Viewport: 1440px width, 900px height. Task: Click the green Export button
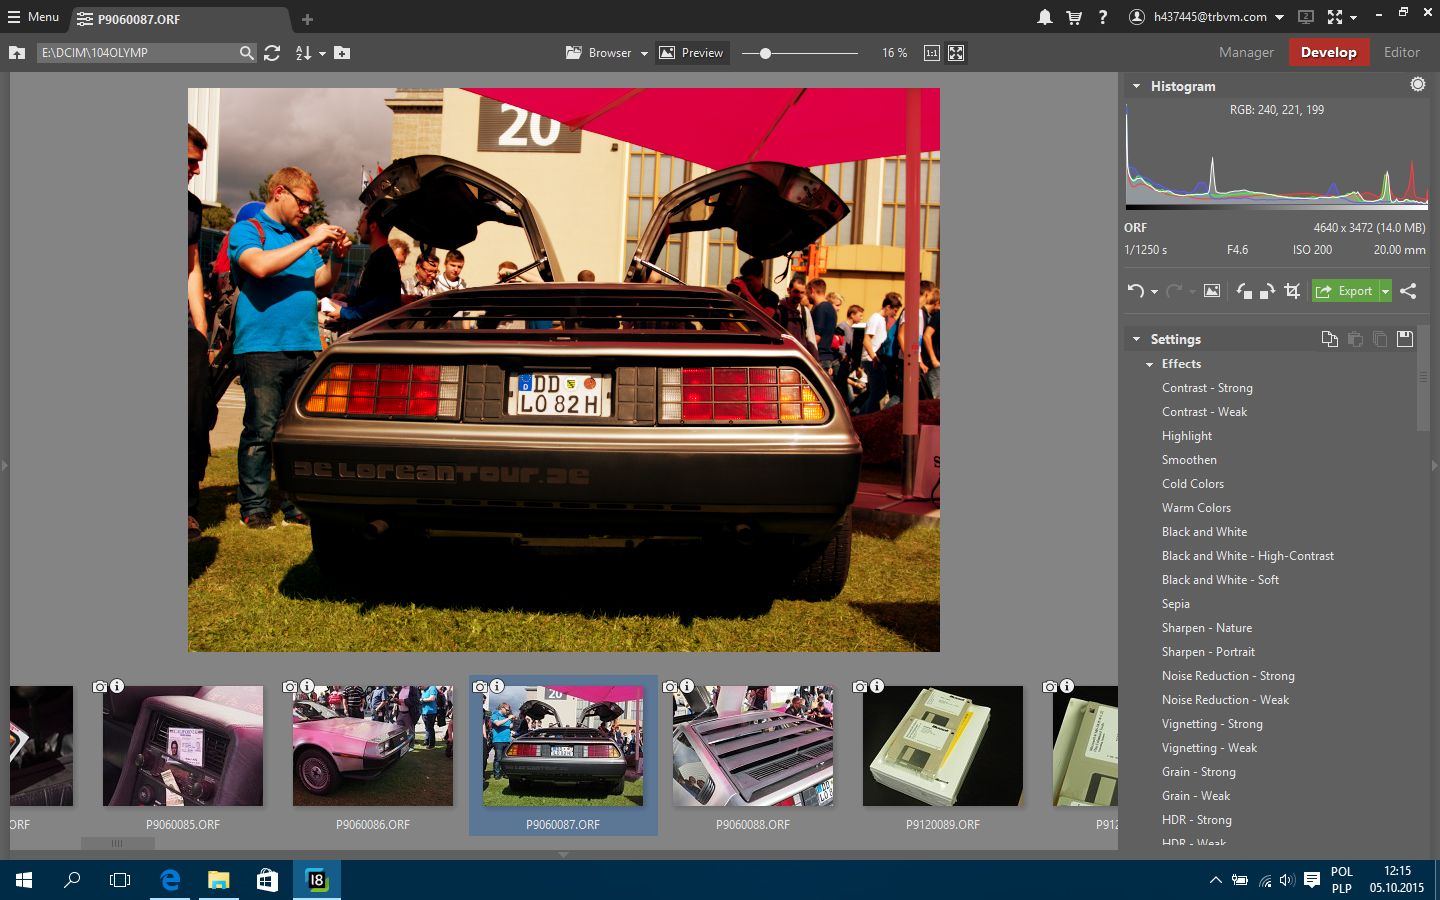(1345, 291)
